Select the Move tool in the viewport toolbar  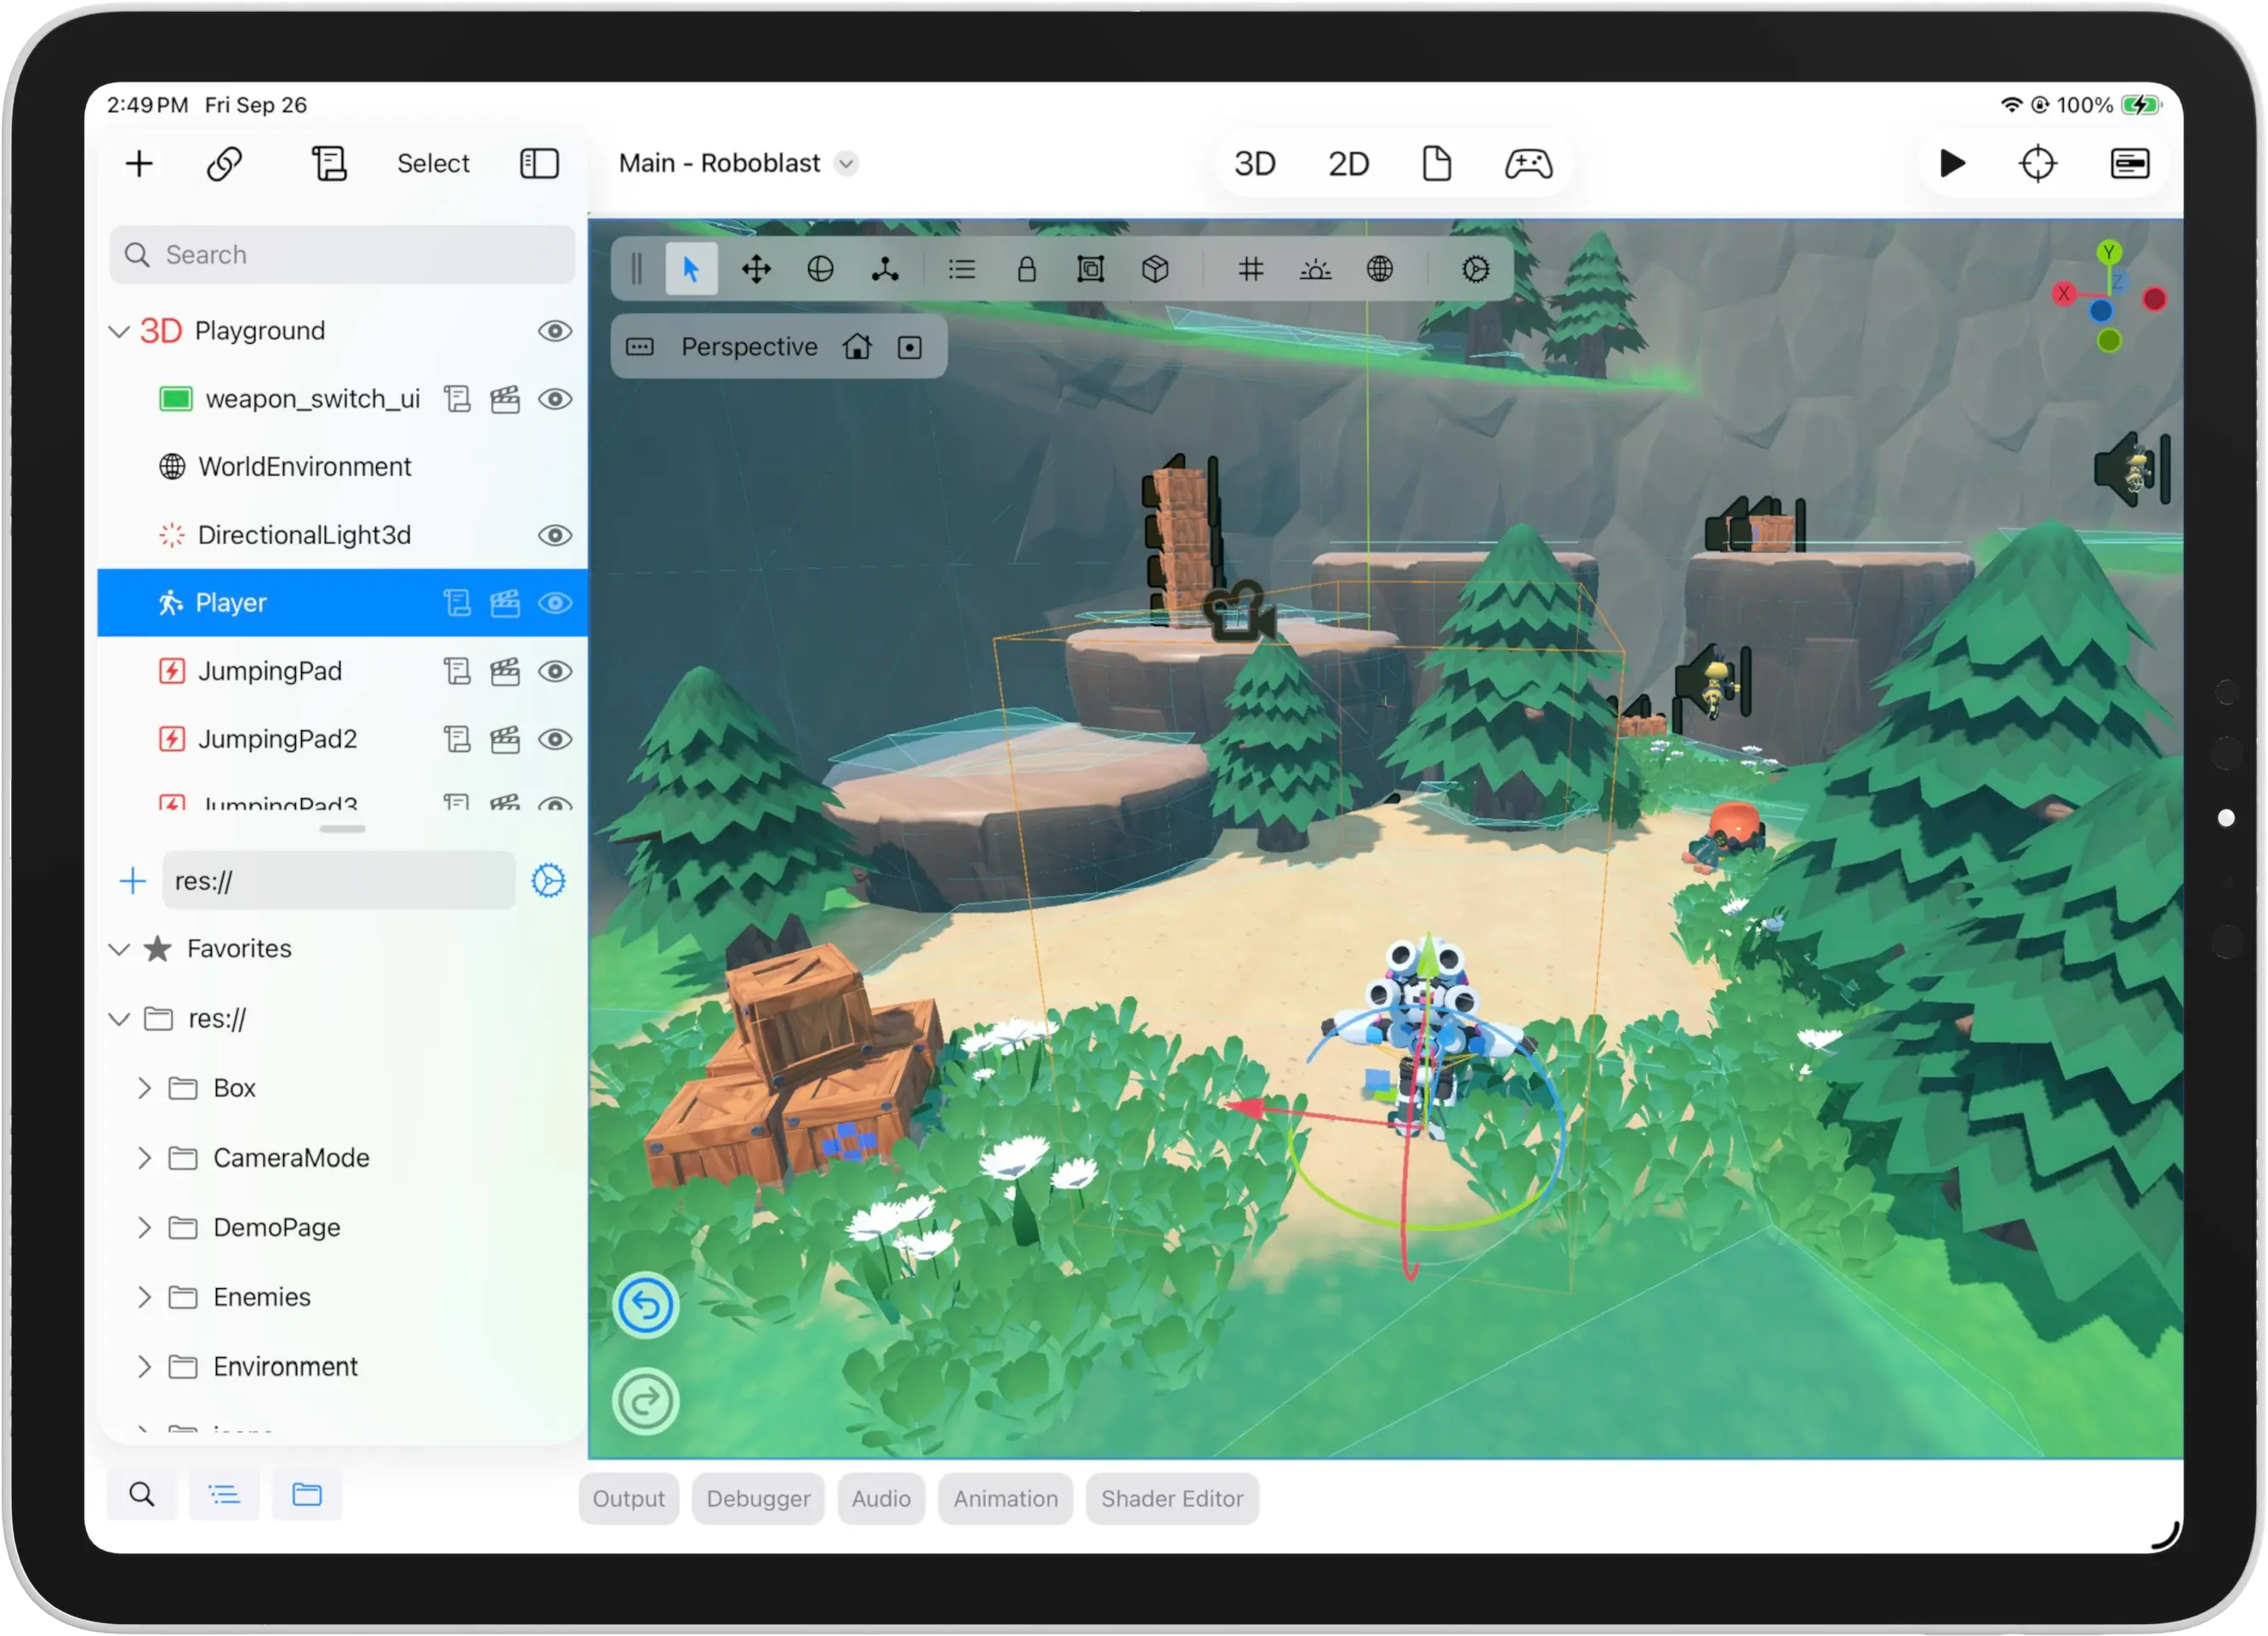[757, 269]
